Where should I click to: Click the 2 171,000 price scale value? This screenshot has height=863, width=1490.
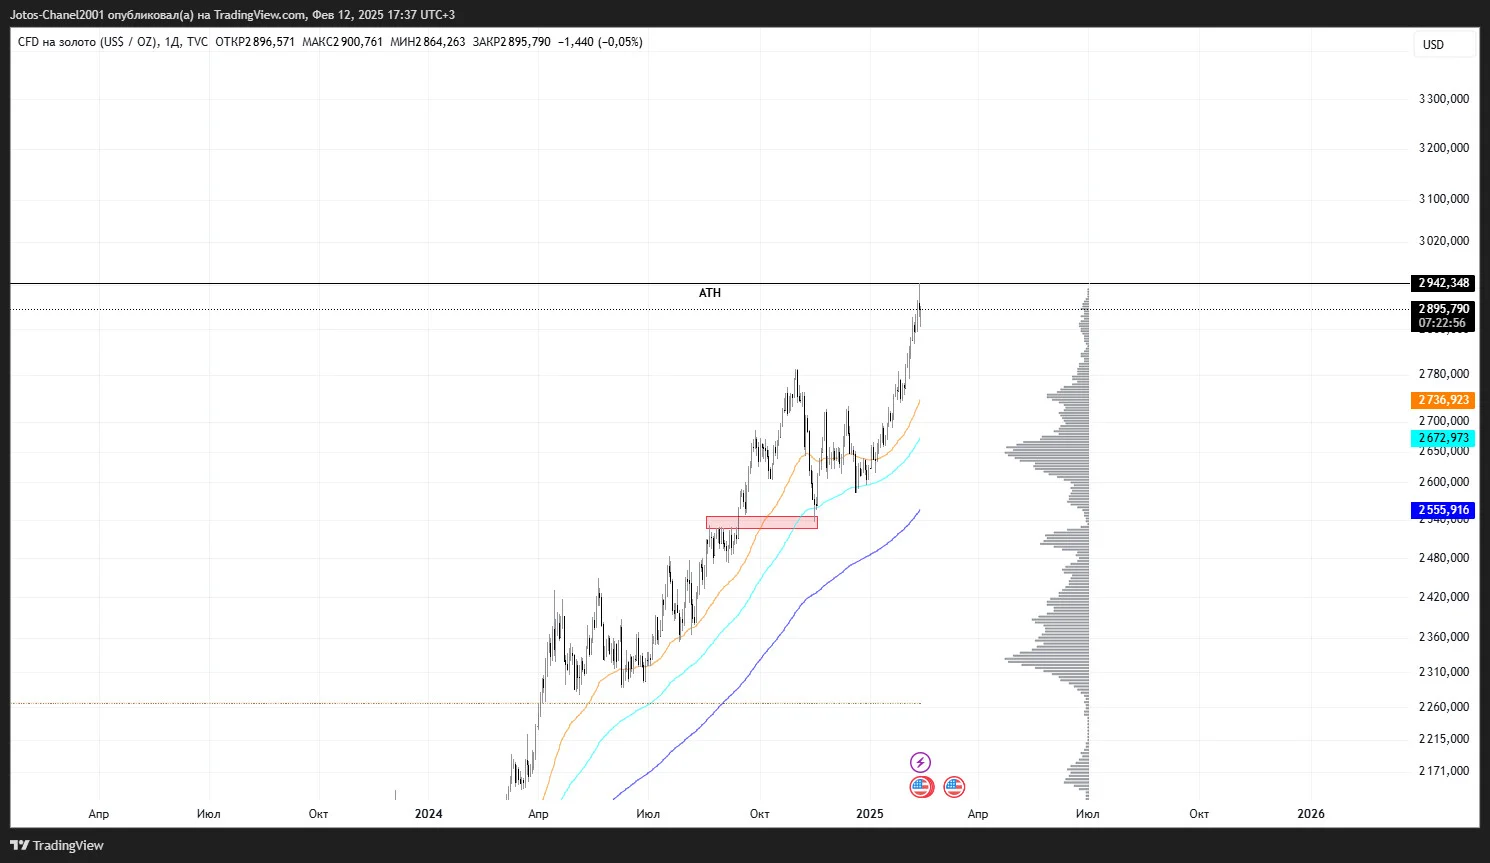1444,771
